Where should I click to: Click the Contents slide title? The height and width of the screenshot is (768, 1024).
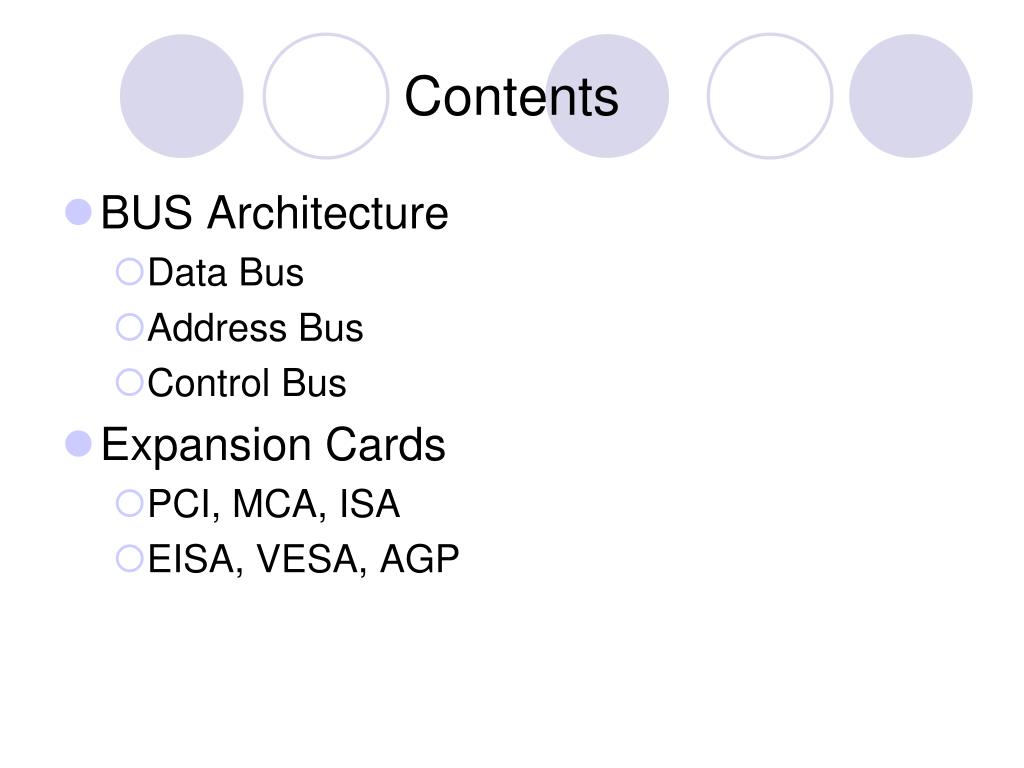point(511,96)
